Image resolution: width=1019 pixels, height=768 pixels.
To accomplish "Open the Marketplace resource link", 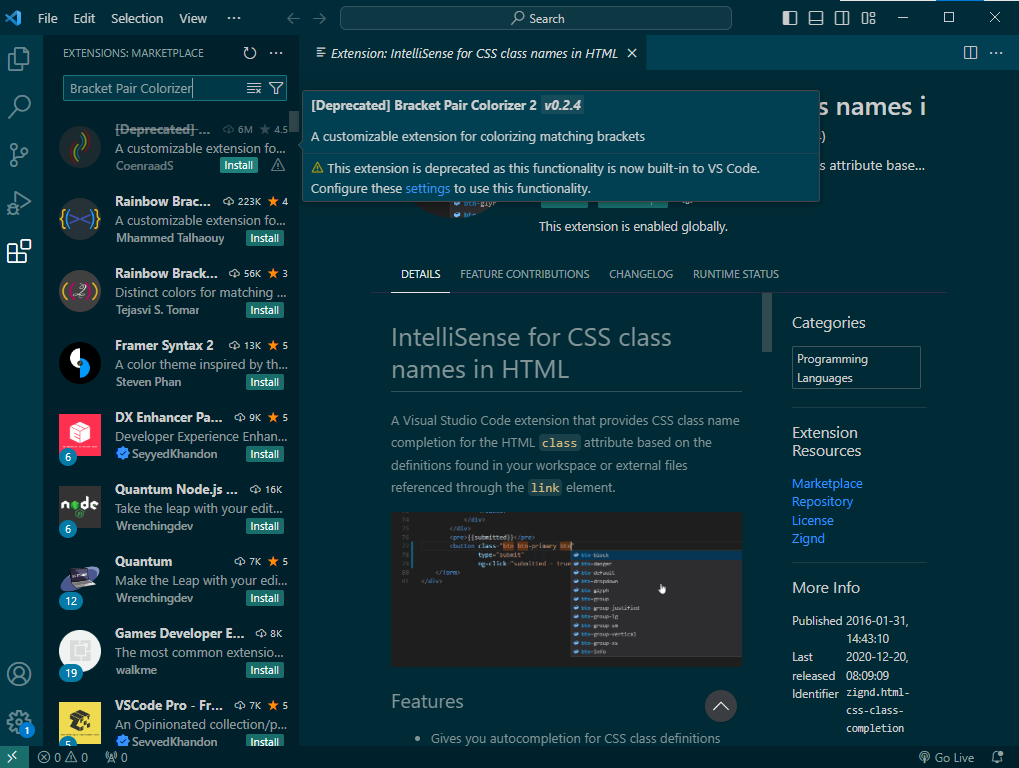I will pyautogui.click(x=827, y=483).
